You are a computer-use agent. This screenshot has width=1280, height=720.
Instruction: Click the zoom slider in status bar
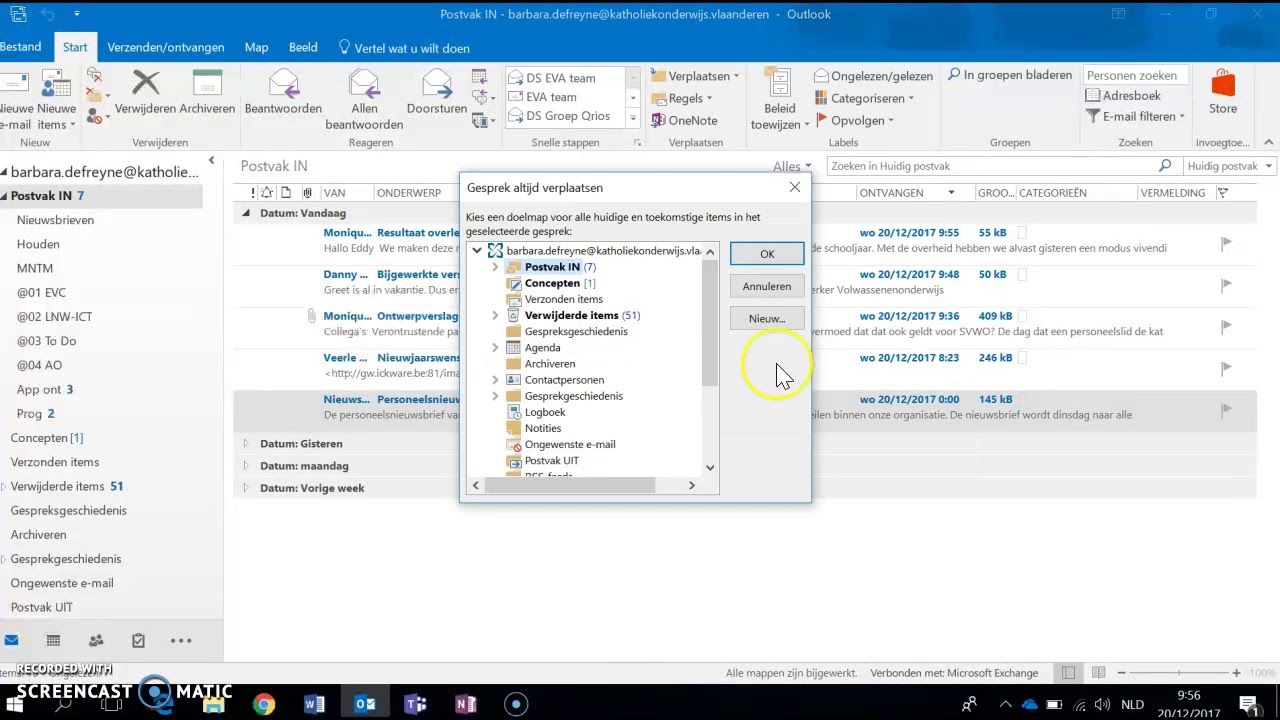[x=1179, y=673]
